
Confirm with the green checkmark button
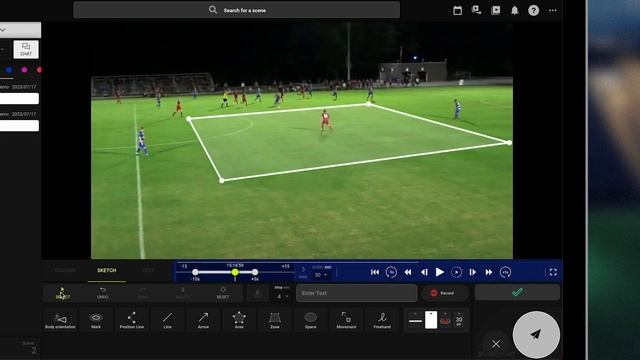tap(517, 293)
